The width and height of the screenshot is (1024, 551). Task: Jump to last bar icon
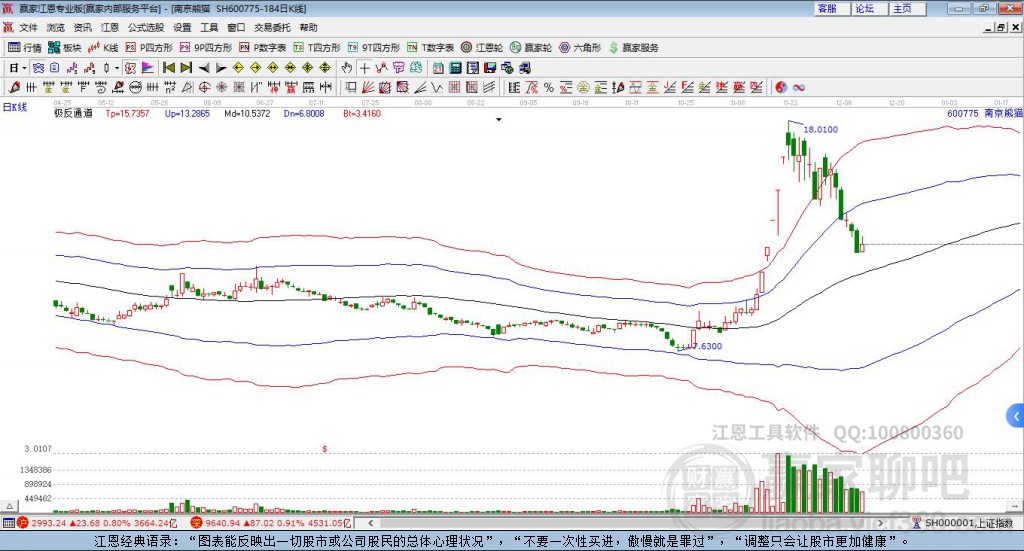click(186, 68)
